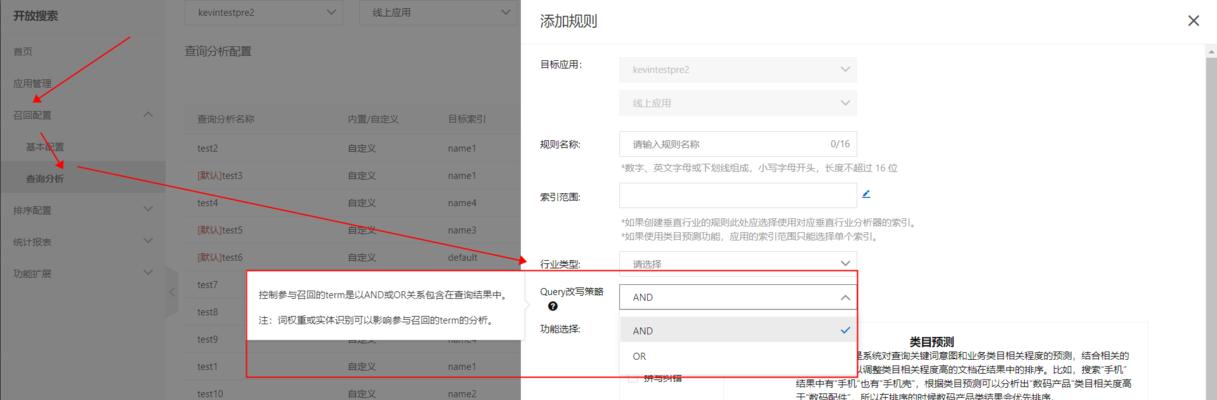
Task: Expand the 统计报表 sidebar section
Action: point(149,241)
